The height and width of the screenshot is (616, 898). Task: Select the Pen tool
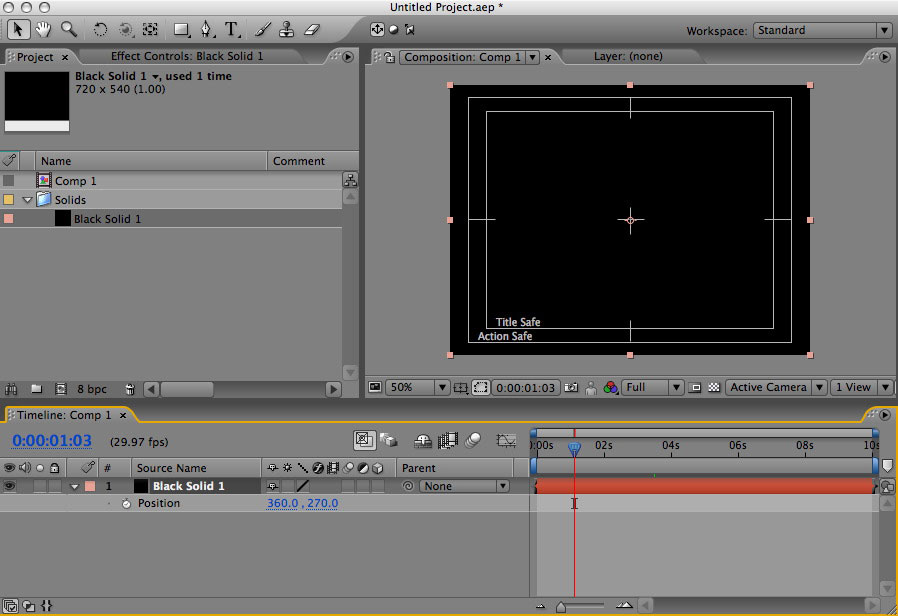(207, 29)
